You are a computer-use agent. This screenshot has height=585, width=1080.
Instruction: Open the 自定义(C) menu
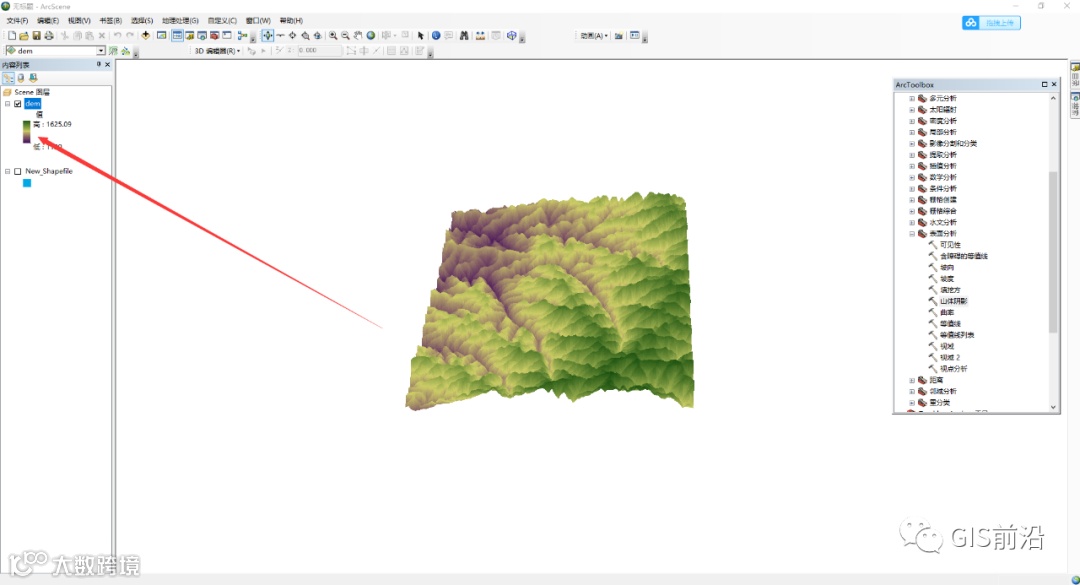click(222, 21)
